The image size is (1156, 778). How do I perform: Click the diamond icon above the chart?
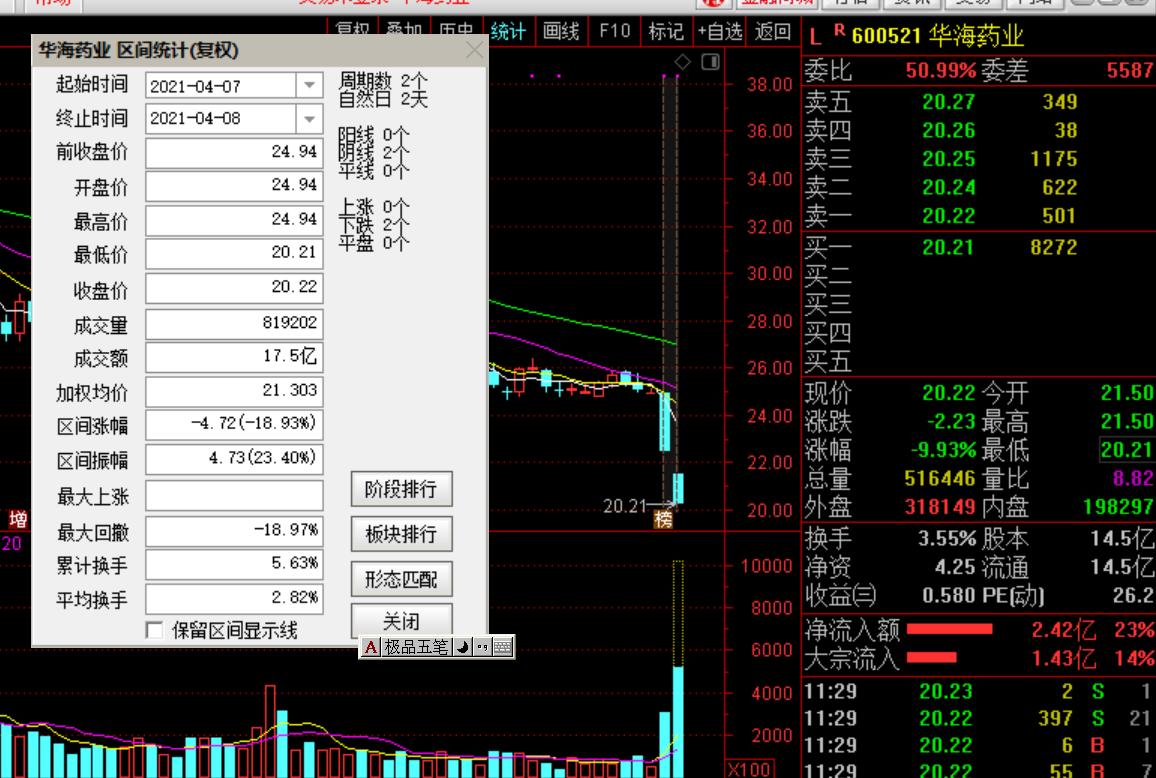(683, 63)
